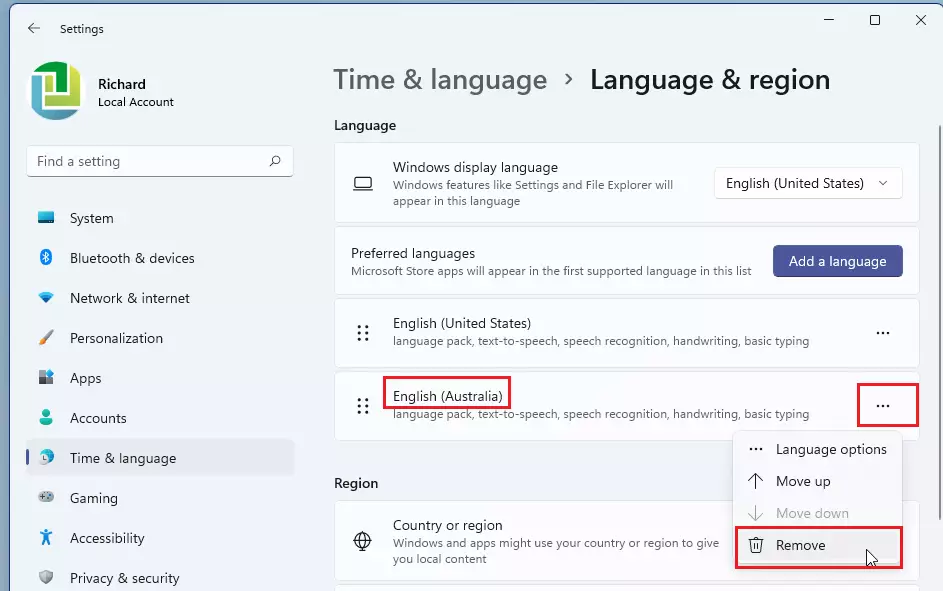This screenshot has height=591, width=943.
Task: Choose Language options from context menu
Action: coord(818,449)
